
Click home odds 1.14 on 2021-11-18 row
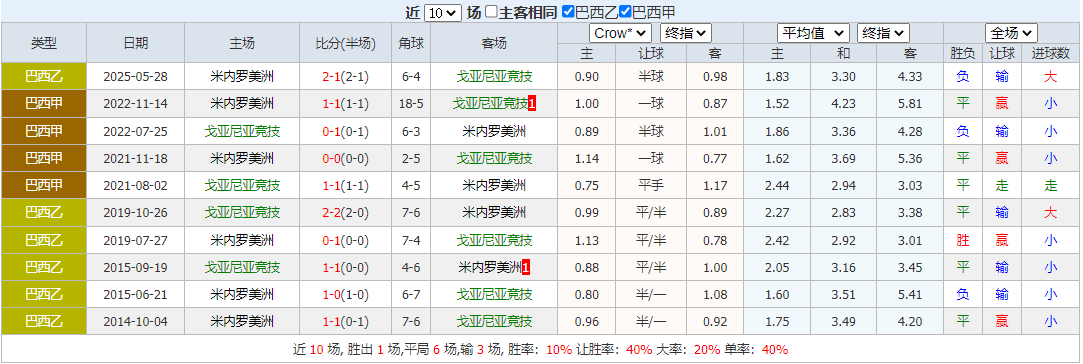click(587, 159)
